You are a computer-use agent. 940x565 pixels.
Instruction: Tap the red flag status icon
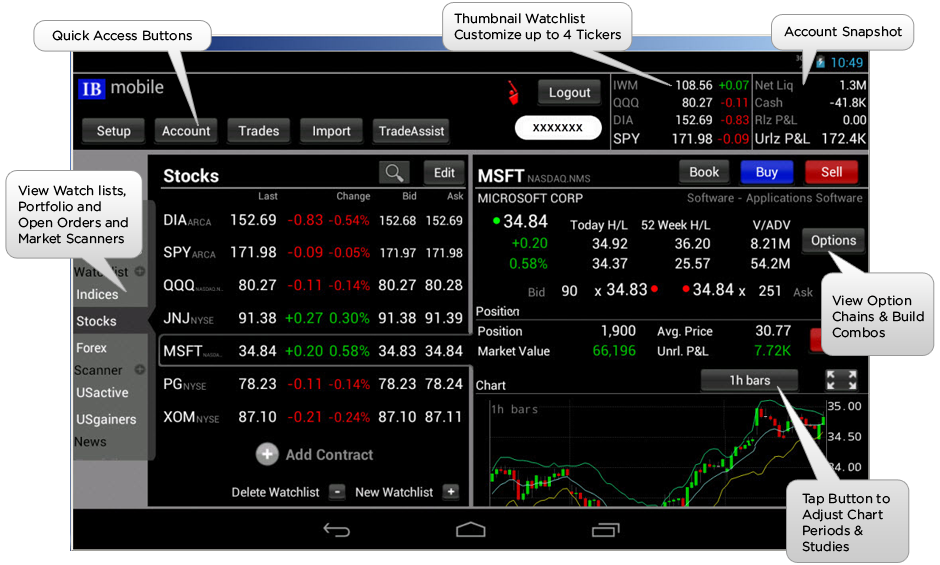pyautogui.click(x=513, y=92)
